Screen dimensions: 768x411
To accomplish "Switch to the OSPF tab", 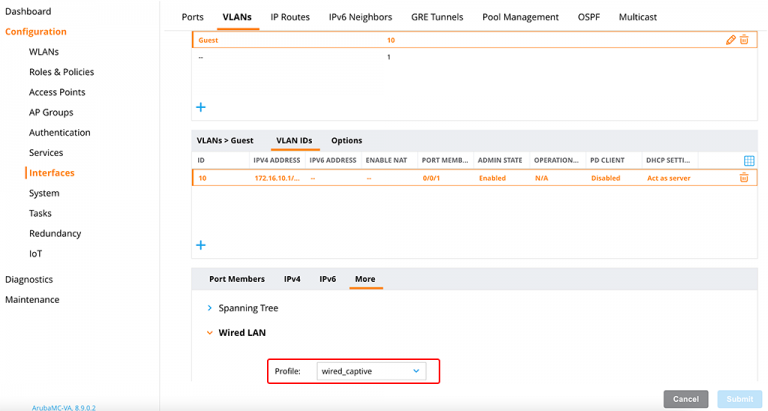I will coord(589,17).
